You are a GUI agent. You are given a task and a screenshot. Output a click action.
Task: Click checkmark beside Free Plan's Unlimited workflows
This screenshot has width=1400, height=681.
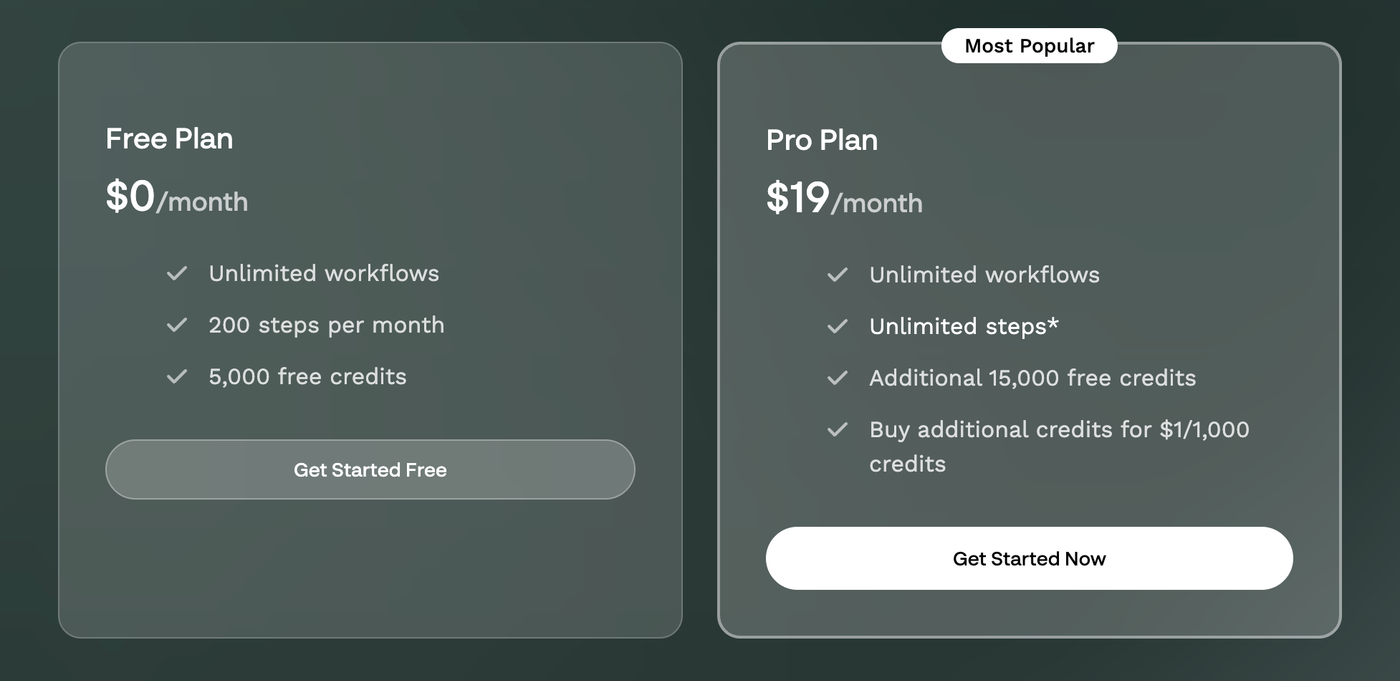(177, 273)
